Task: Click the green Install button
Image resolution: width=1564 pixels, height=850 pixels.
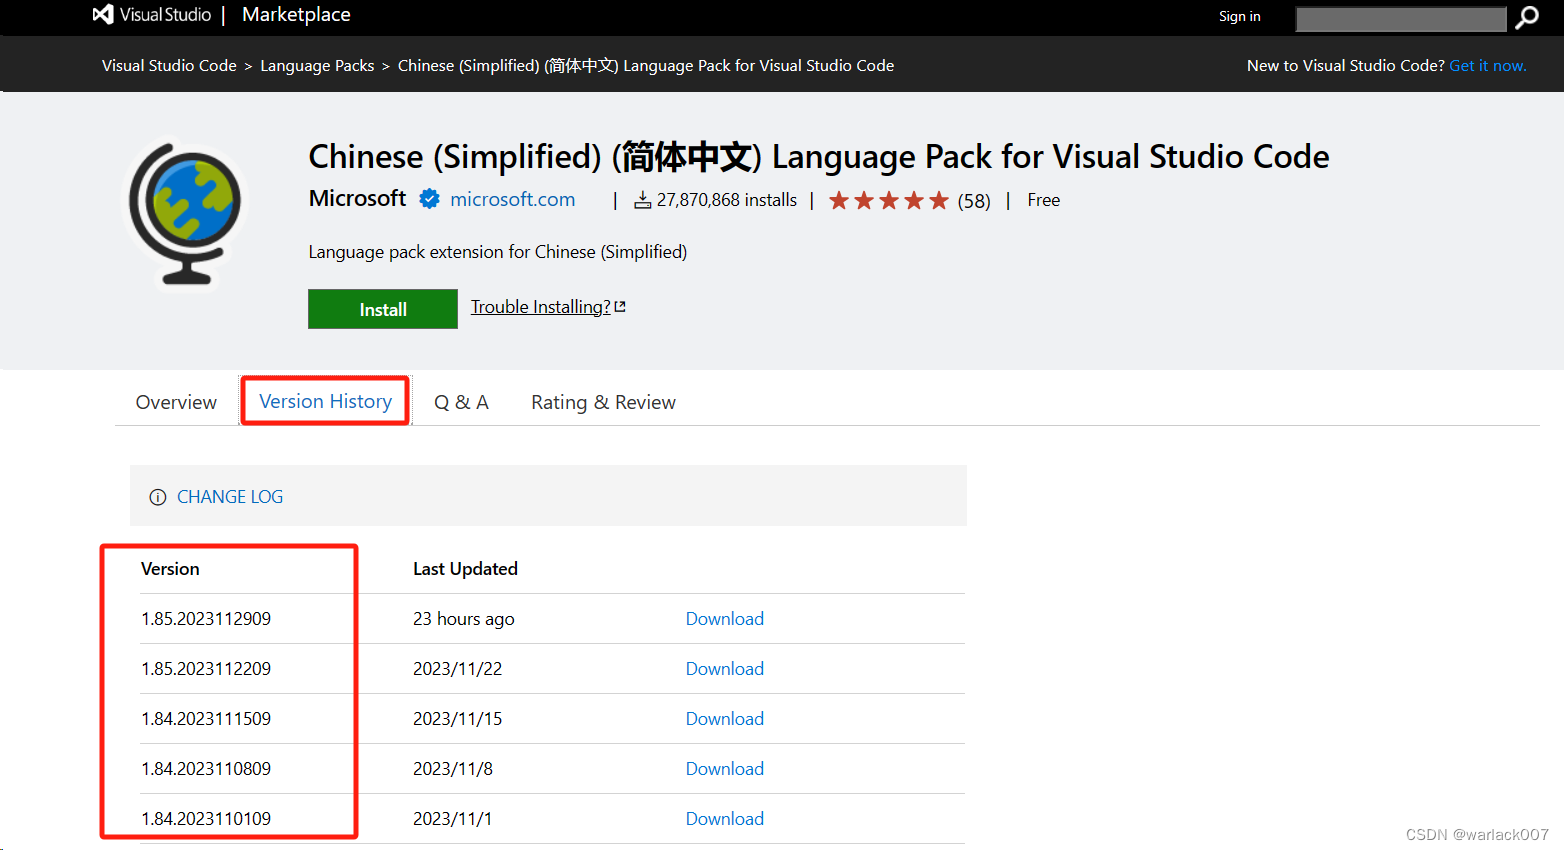Action: point(383,309)
